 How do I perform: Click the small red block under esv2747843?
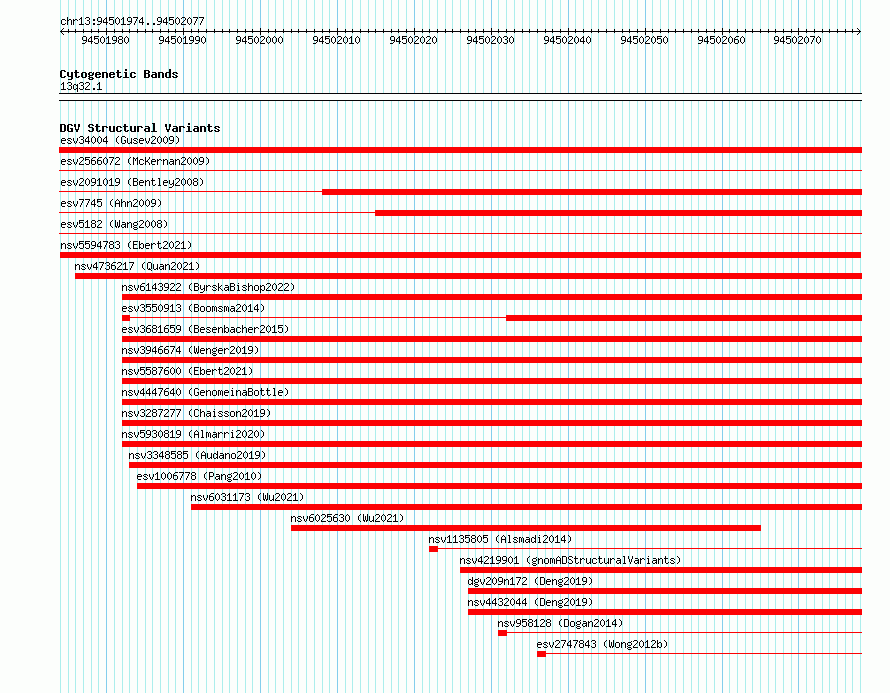click(541, 654)
